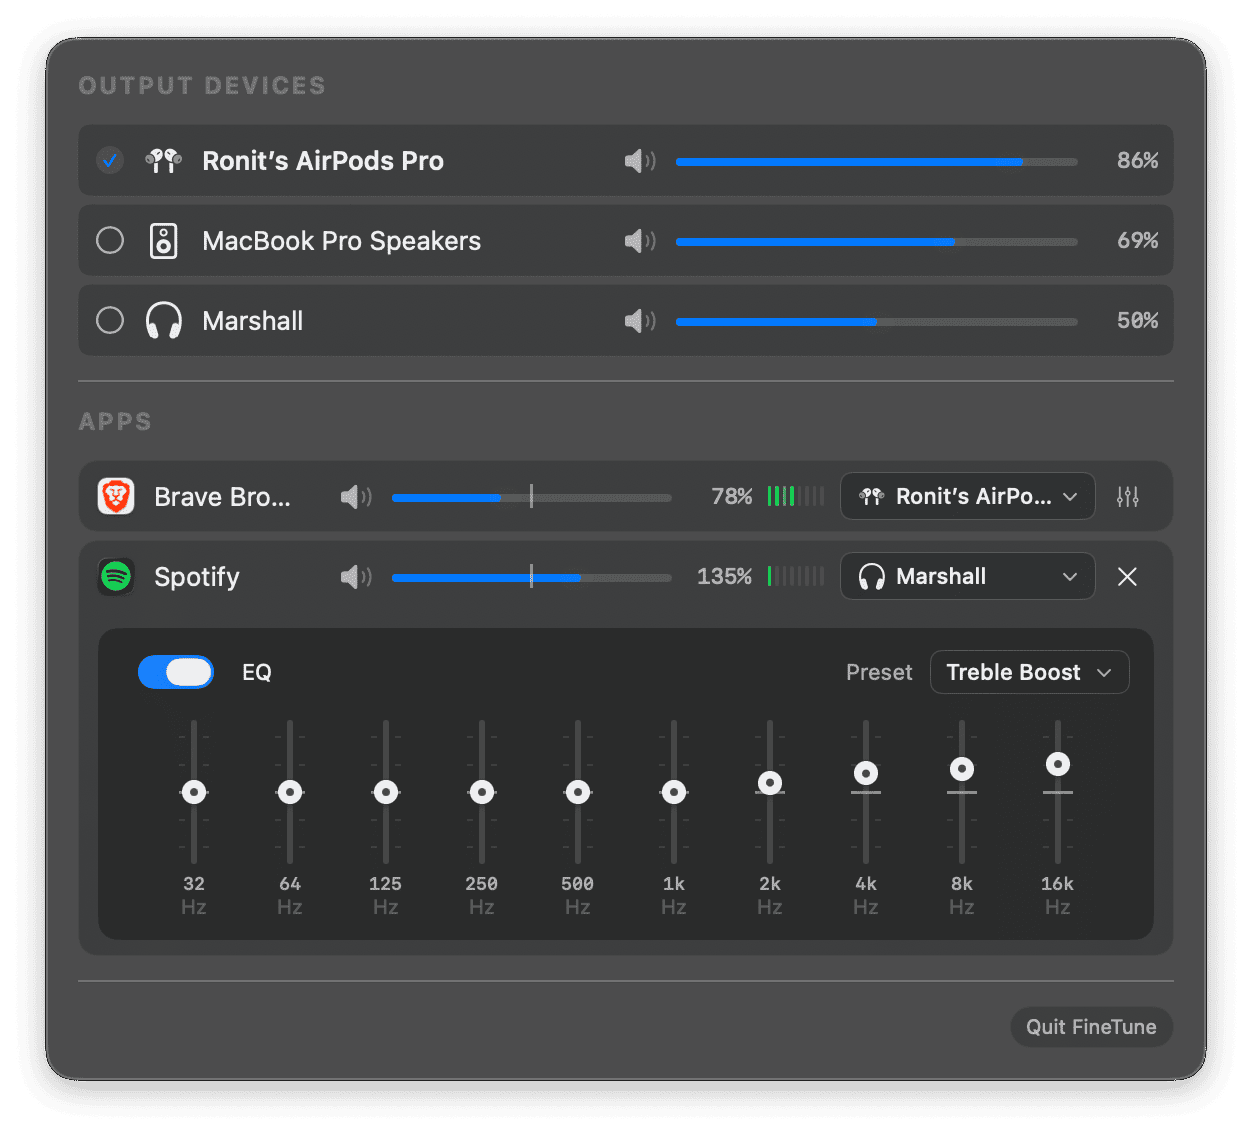The width and height of the screenshot is (1252, 1134).
Task: Click the Marshall device volume slider track
Action: pyautogui.click(x=876, y=322)
